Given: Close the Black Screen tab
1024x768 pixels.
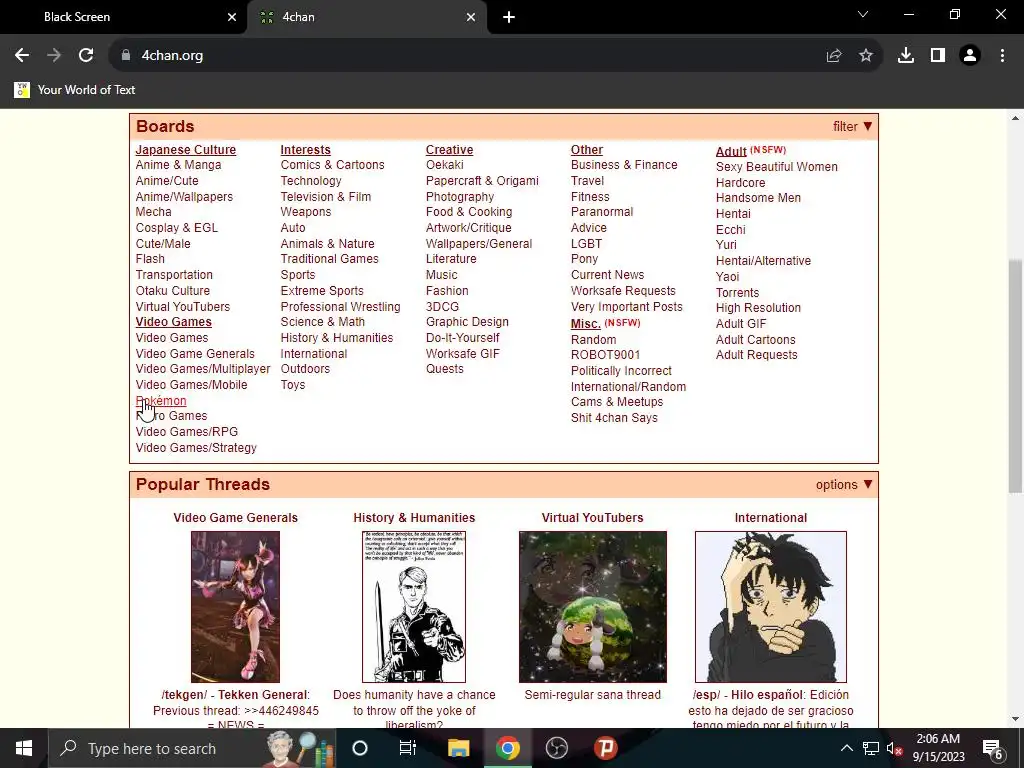Looking at the screenshot, I should coord(232,17).
